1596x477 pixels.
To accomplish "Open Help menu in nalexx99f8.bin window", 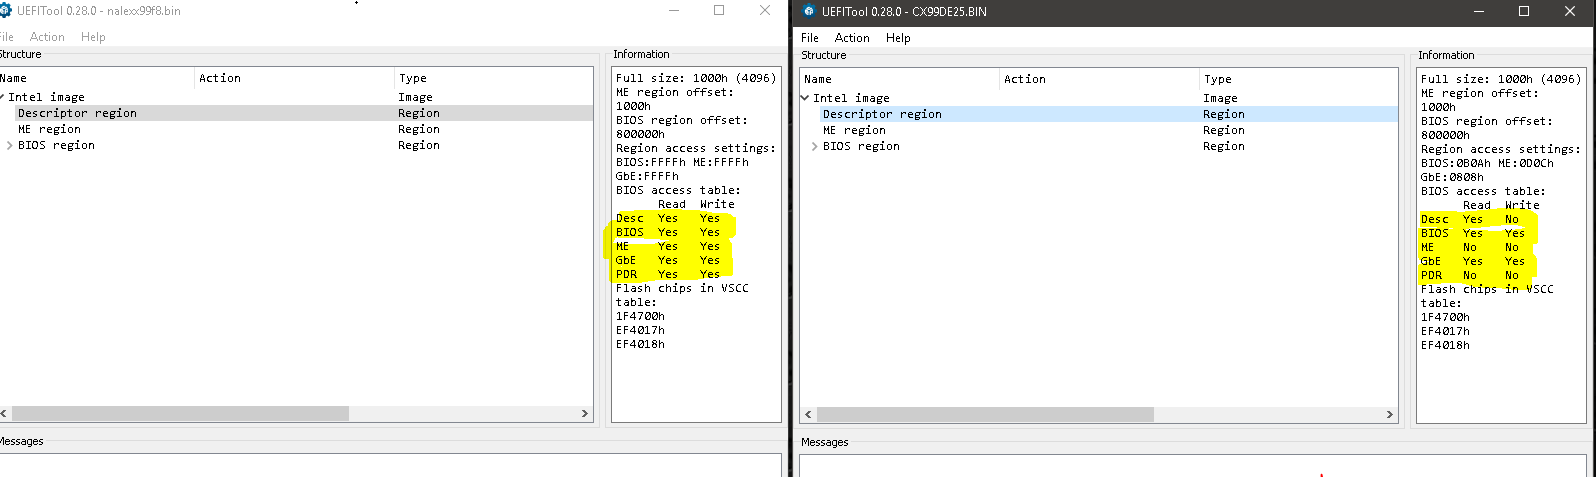I will [93, 37].
